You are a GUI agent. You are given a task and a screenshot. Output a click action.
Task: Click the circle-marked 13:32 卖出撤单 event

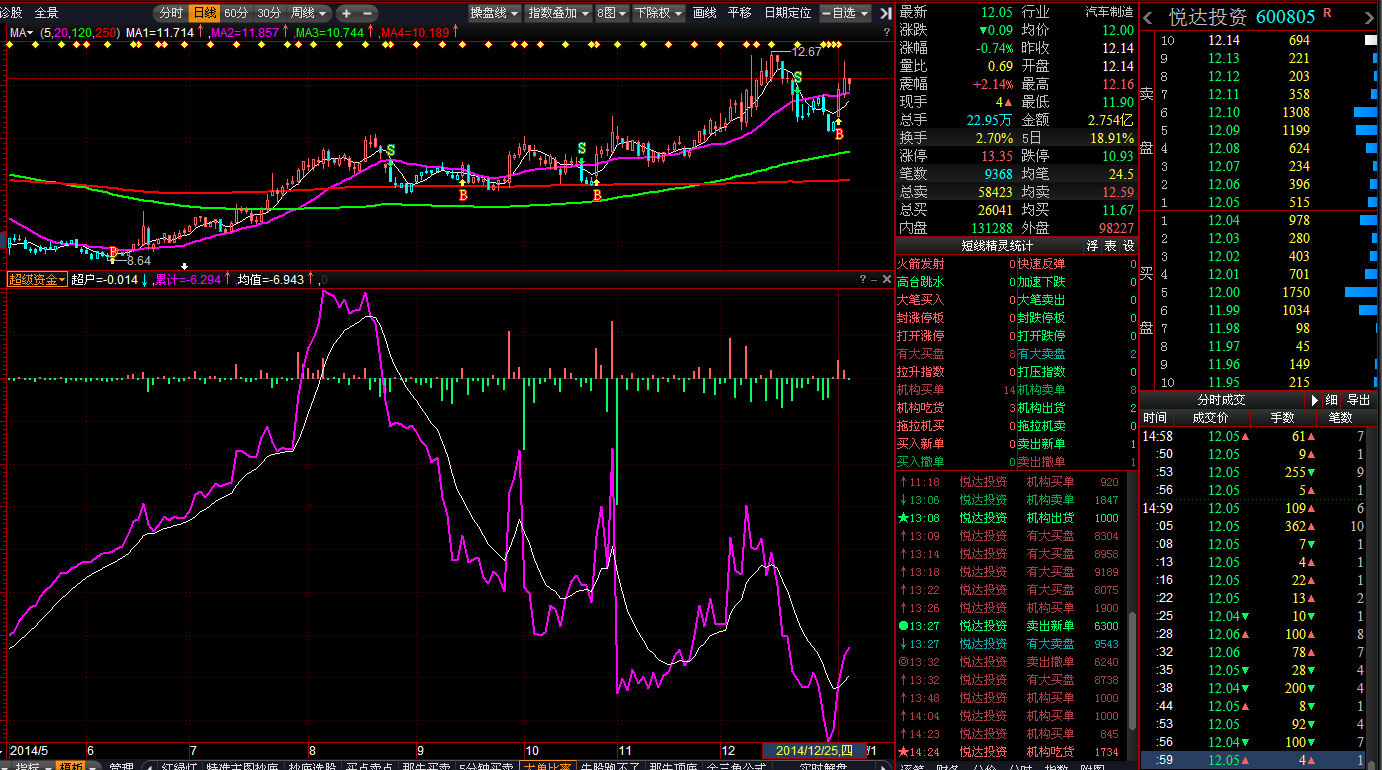(1015, 662)
